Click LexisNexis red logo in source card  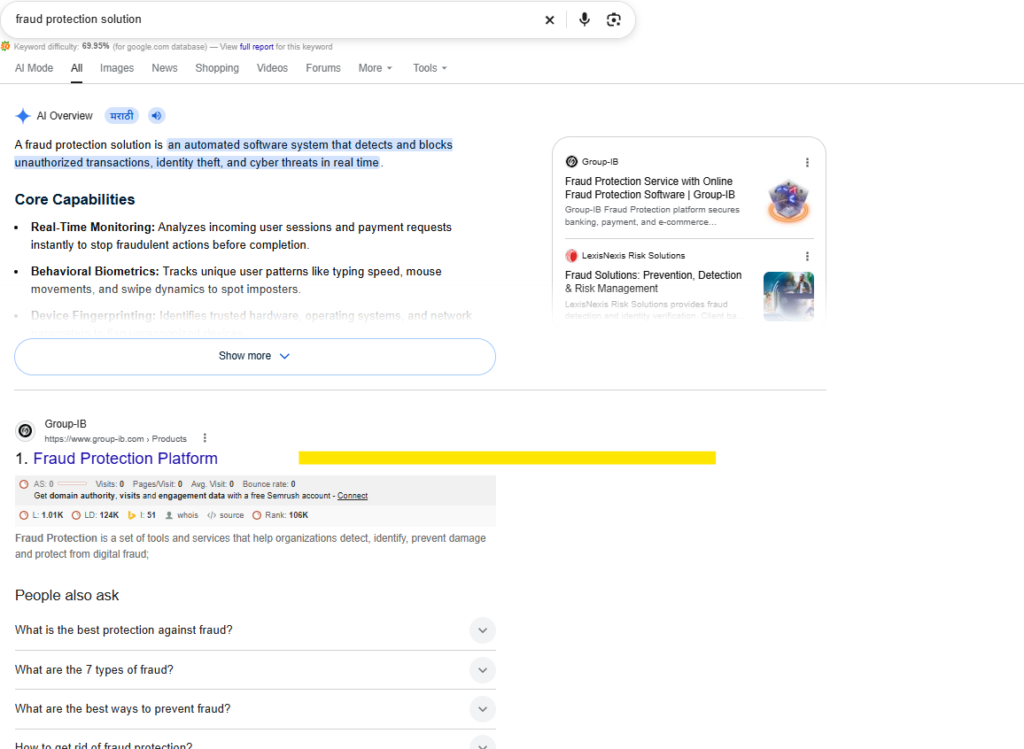click(x=571, y=255)
